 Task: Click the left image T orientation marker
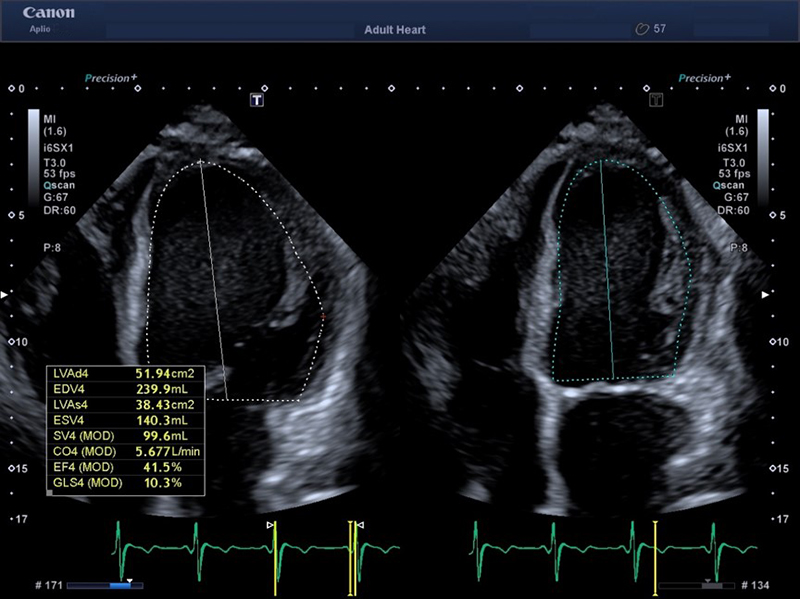(257, 100)
